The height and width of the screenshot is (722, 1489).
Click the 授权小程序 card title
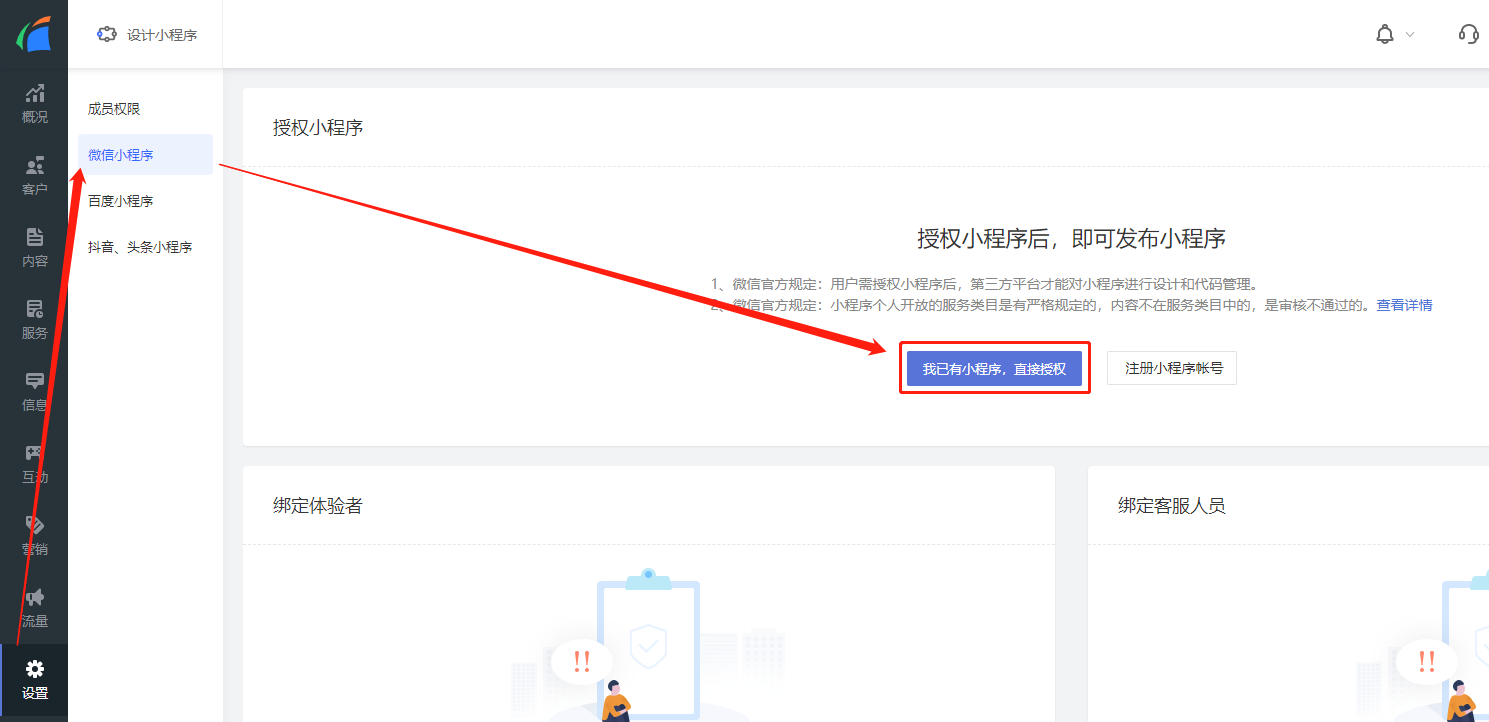tap(317, 128)
